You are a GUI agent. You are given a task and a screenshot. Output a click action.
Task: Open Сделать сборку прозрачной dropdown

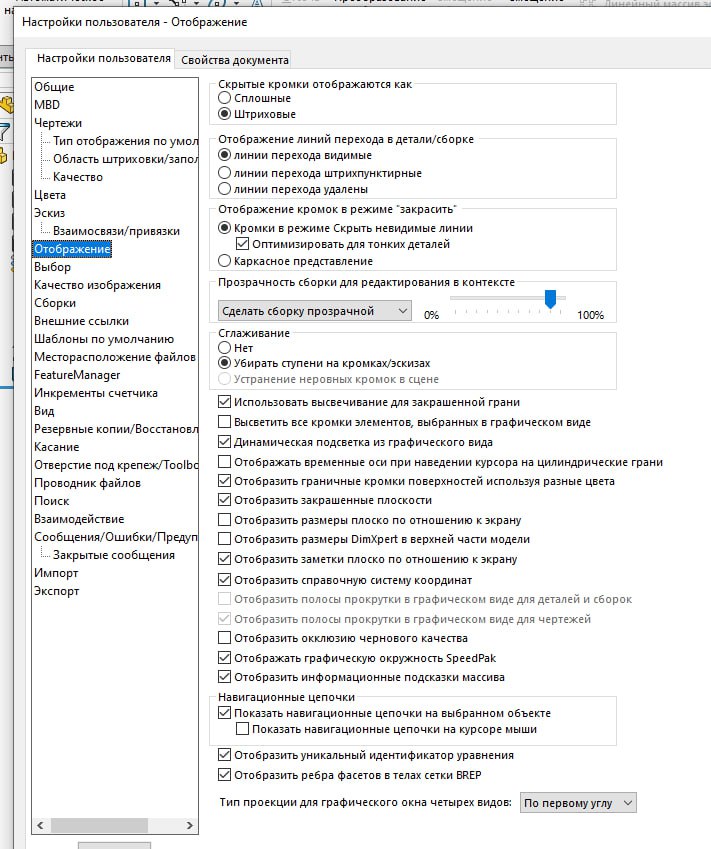tap(315, 311)
